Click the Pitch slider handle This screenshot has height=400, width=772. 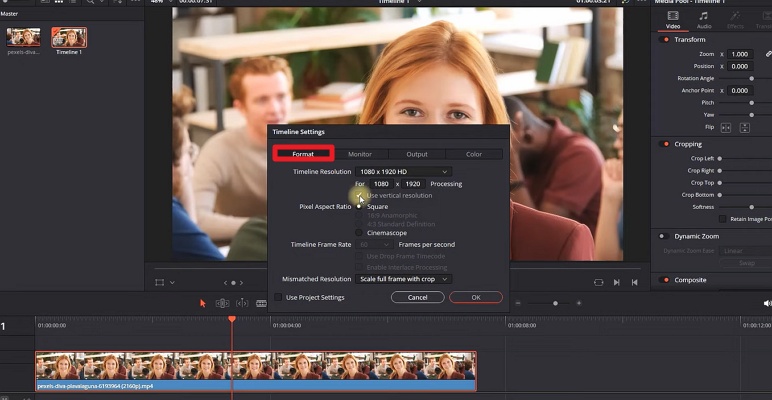(x=751, y=102)
